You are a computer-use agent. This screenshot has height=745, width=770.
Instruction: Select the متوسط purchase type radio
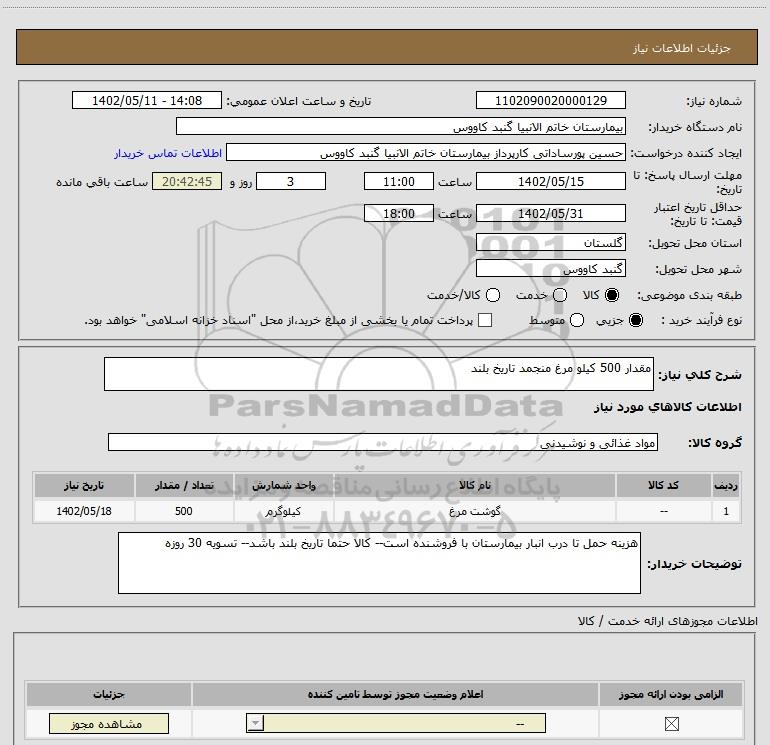click(577, 320)
